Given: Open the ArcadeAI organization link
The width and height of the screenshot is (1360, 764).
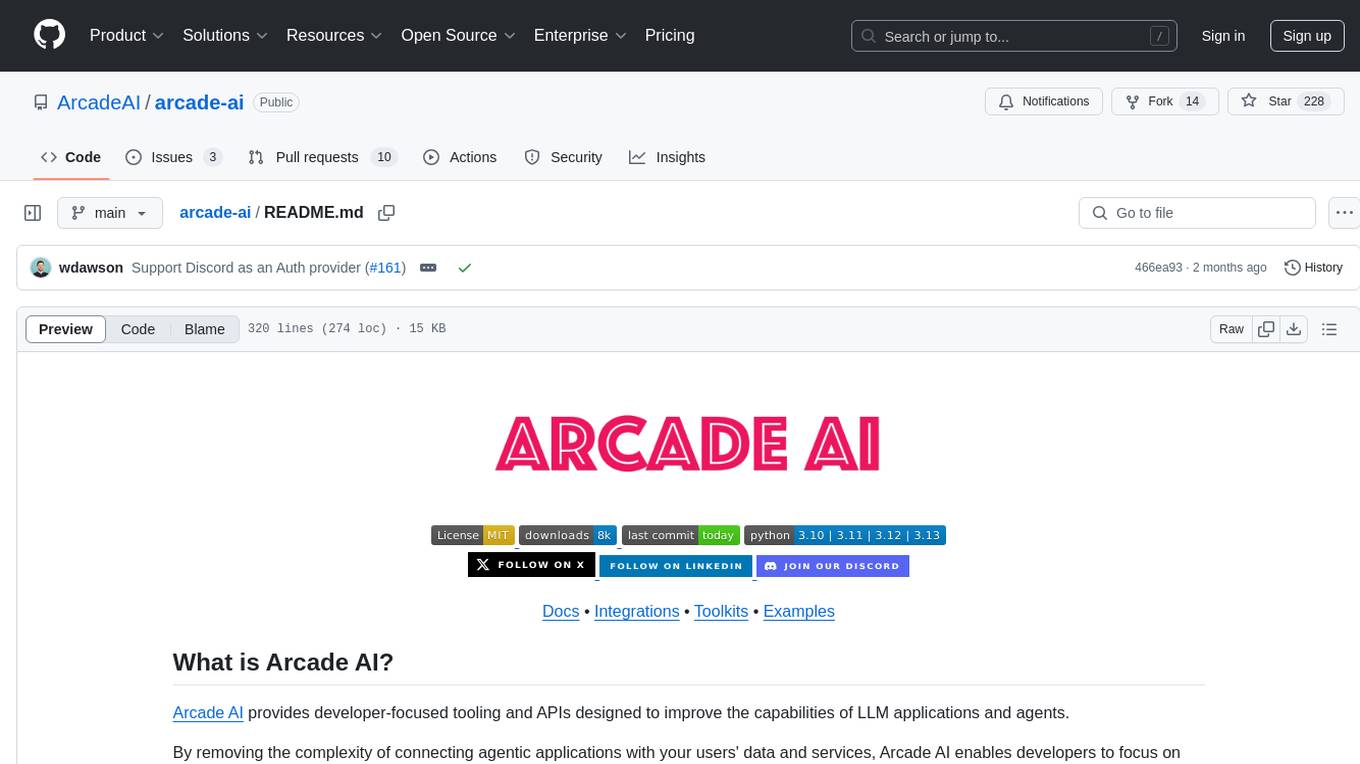Looking at the screenshot, I should pyautogui.click(x=99, y=102).
